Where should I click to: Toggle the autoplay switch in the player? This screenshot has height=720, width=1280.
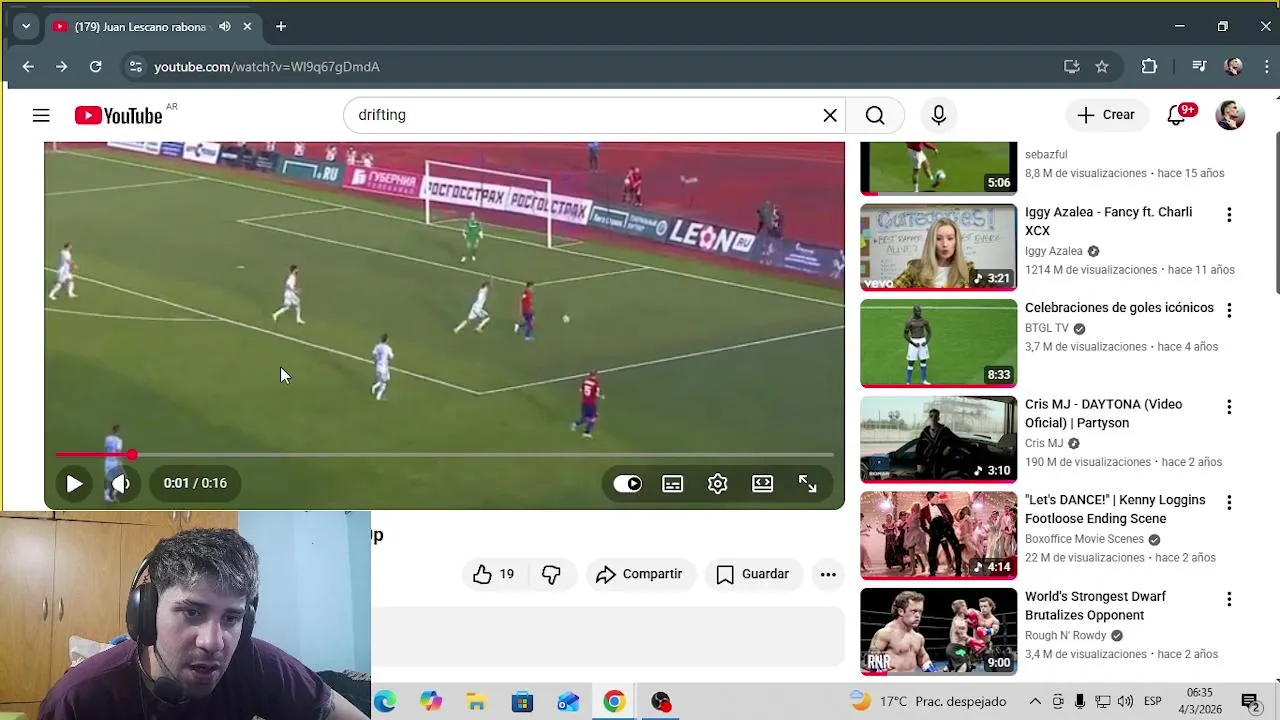point(628,484)
